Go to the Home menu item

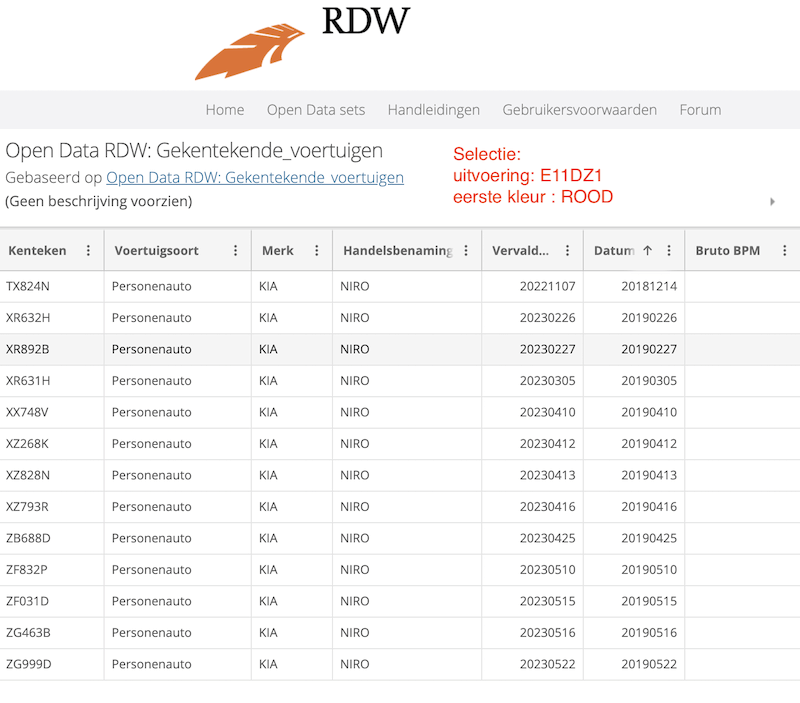[x=225, y=110]
